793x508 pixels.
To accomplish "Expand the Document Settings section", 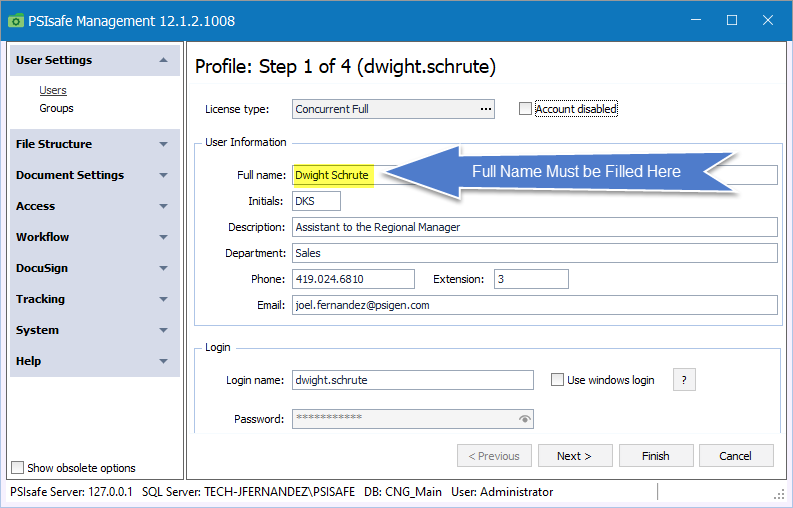I will pyautogui.click(x=95, y=175).
